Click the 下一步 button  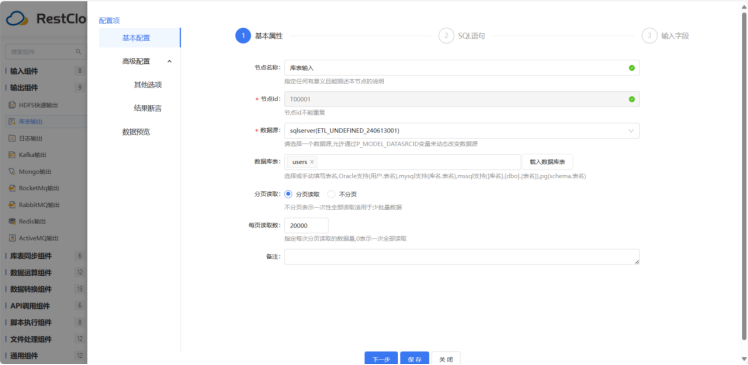coord(381,359)
